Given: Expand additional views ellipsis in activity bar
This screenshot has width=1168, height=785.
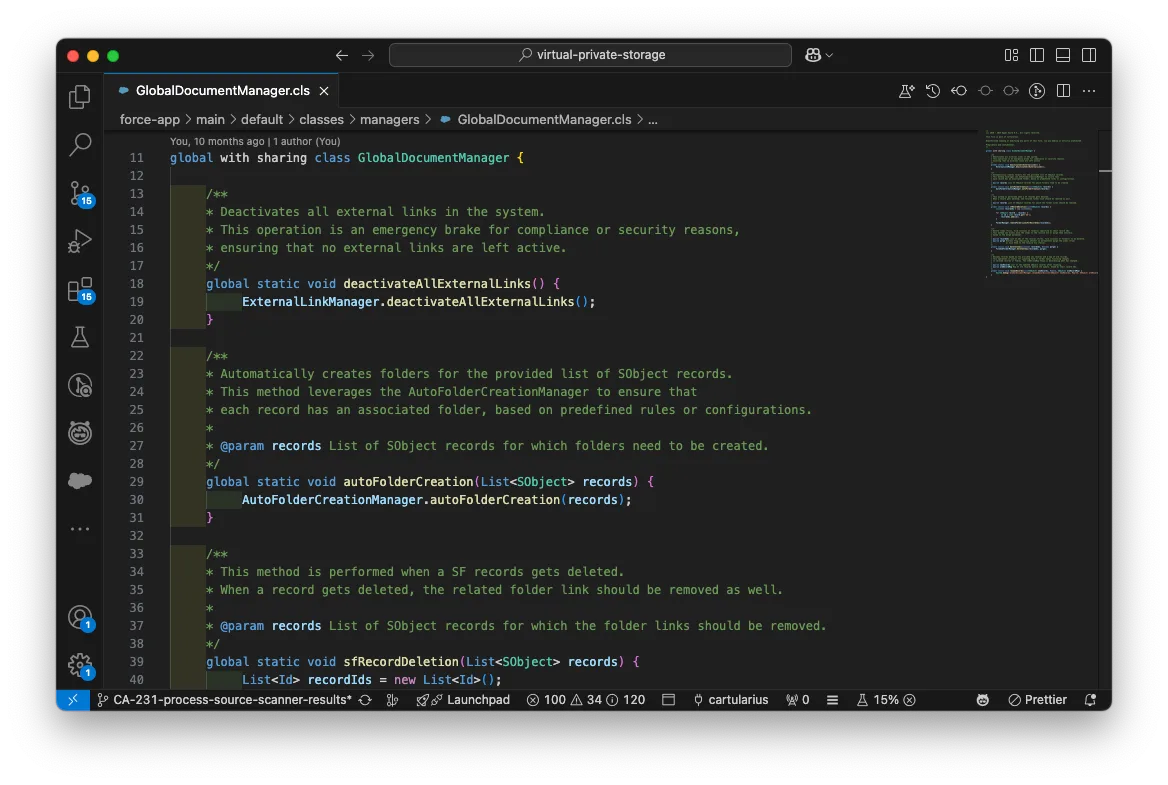Looking at the screenshot, I should tap(80, 529).
